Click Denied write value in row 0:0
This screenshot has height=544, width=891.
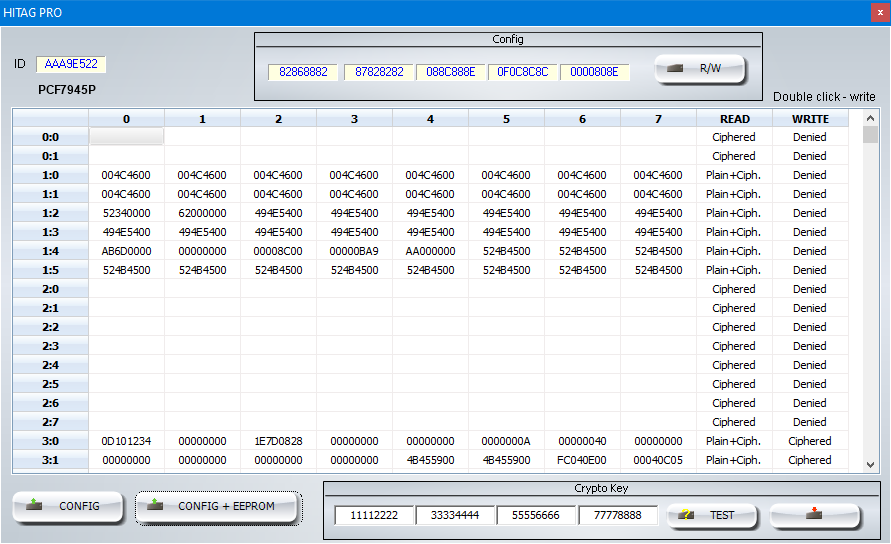(810, 137)
